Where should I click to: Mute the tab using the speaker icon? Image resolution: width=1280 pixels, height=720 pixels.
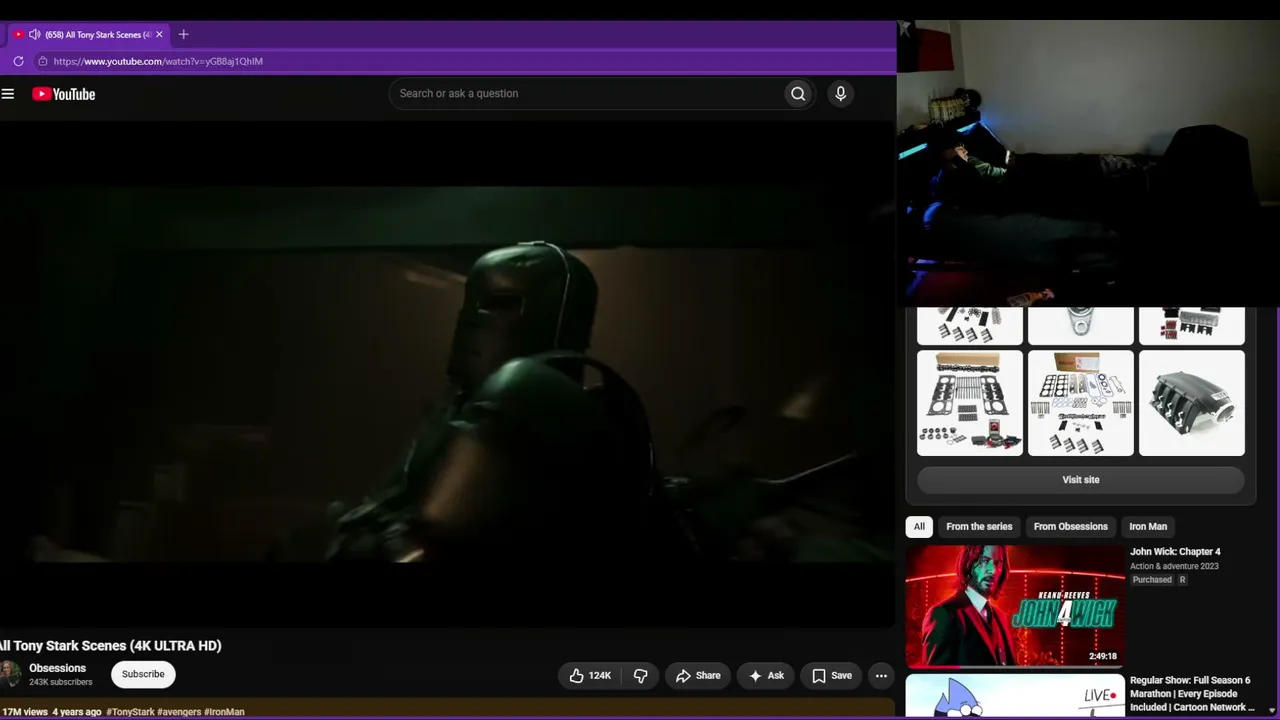pyautogui.click(x=35, y=34)
